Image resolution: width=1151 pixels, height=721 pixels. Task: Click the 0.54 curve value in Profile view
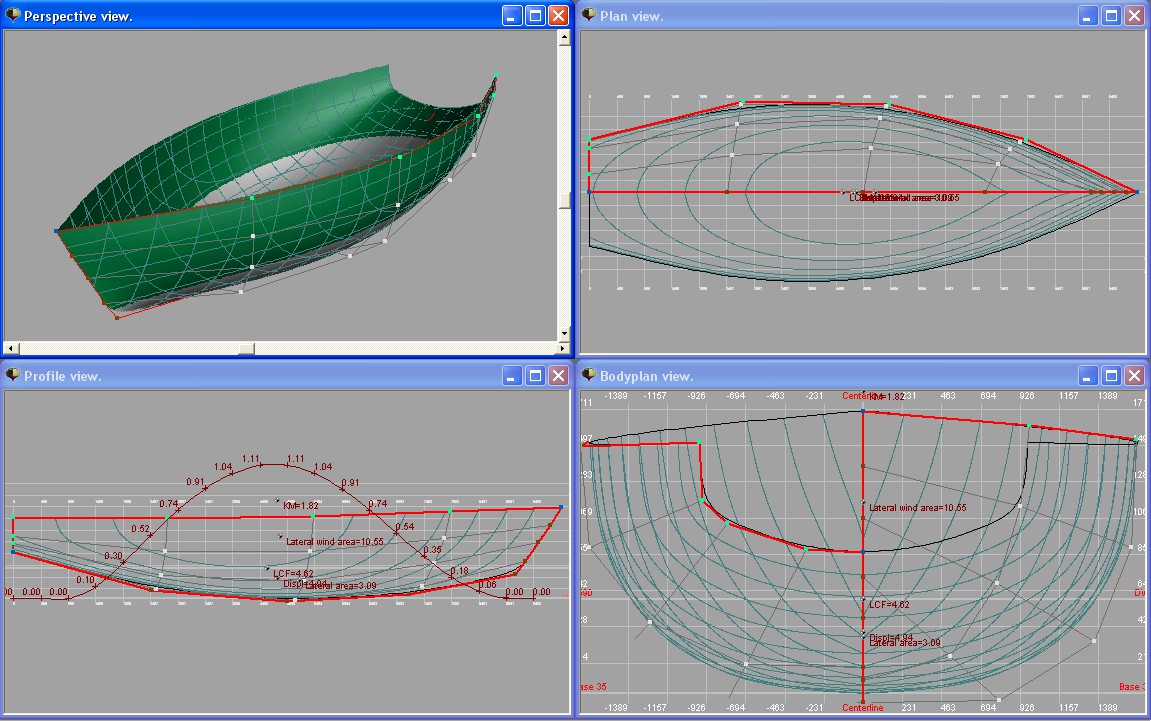(x=404, y=526)
